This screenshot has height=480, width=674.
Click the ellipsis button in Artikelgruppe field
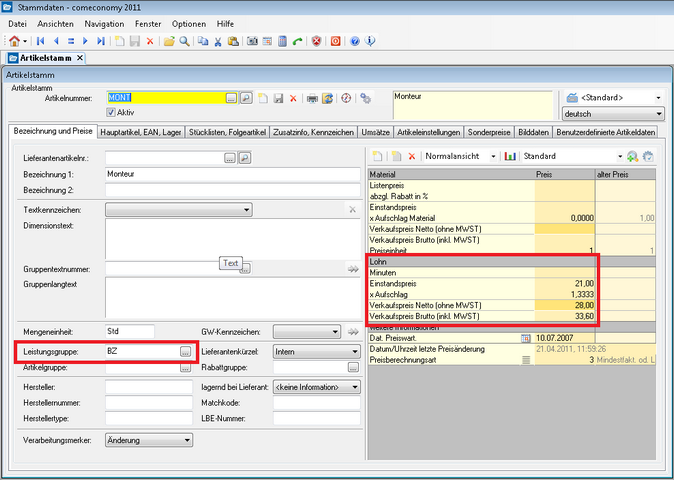(x=185, y=368)
